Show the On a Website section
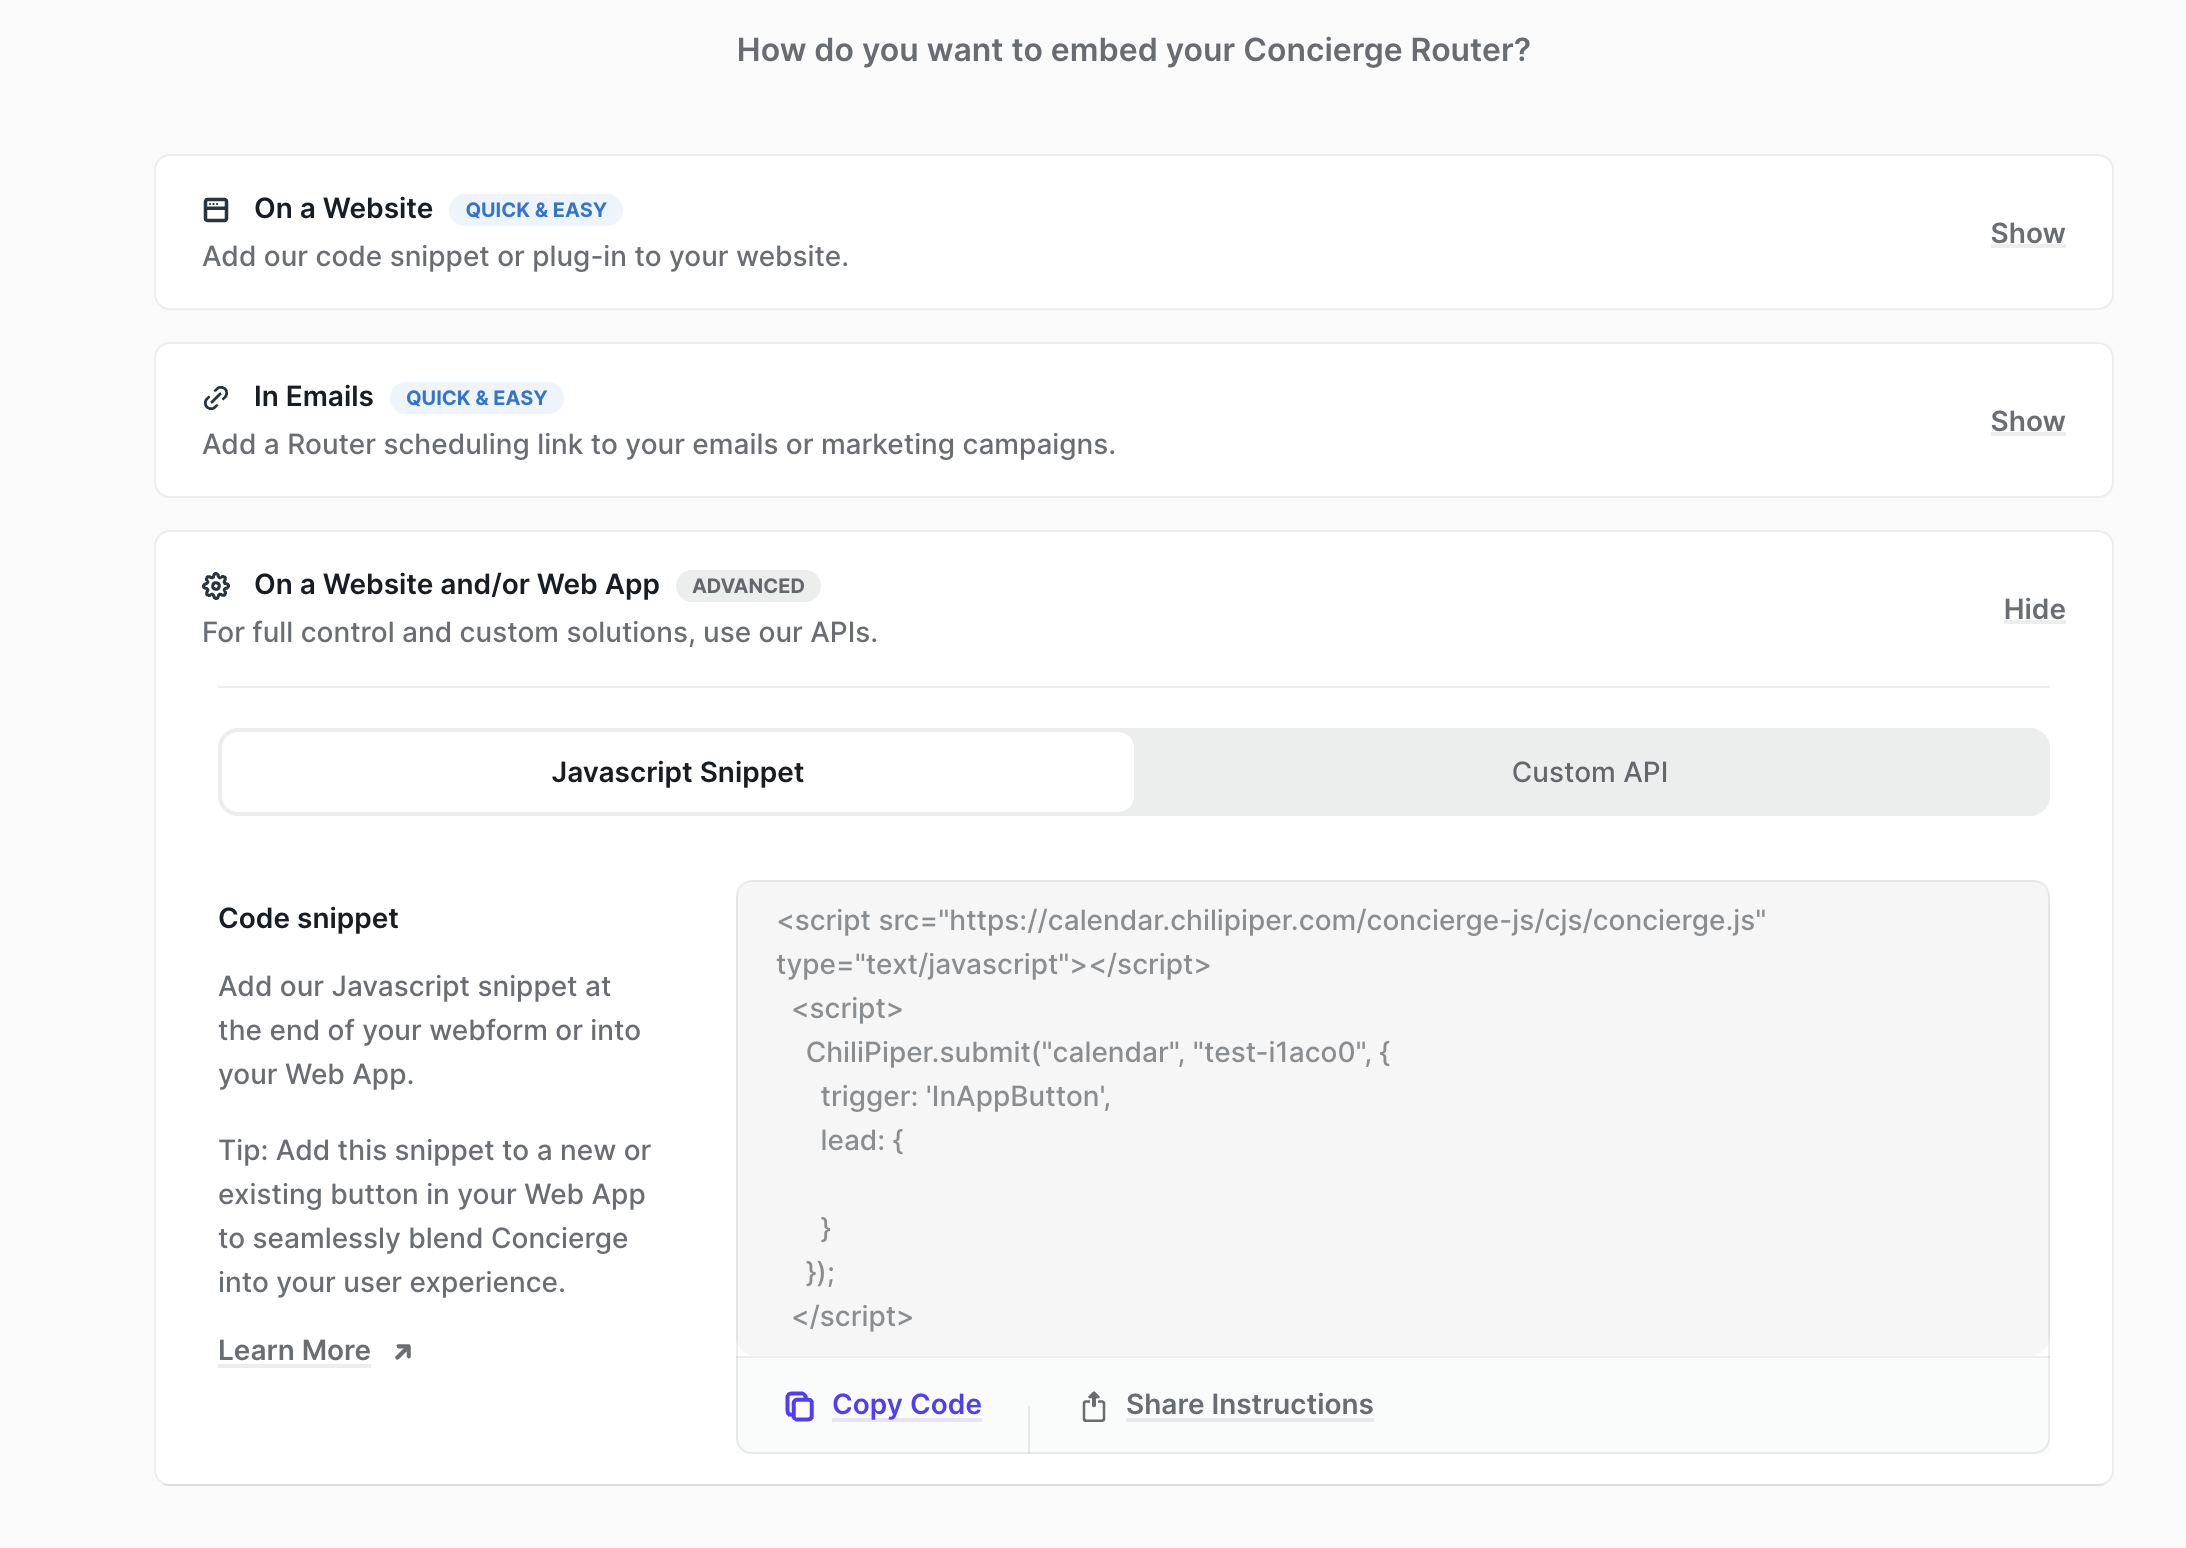This screenshot has width=2186, height=1548. coord(2027,233)
